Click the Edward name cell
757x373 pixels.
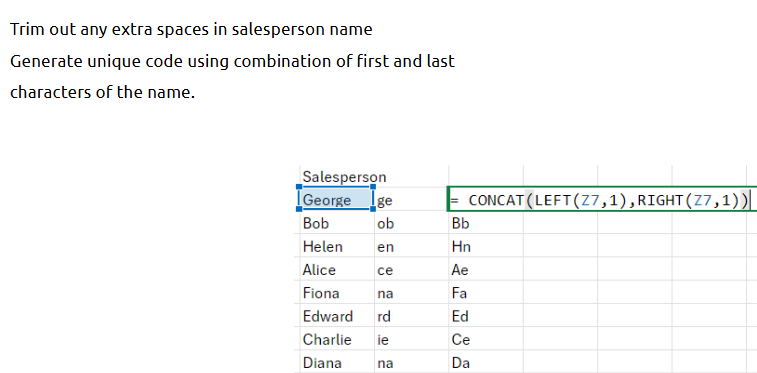336,316
